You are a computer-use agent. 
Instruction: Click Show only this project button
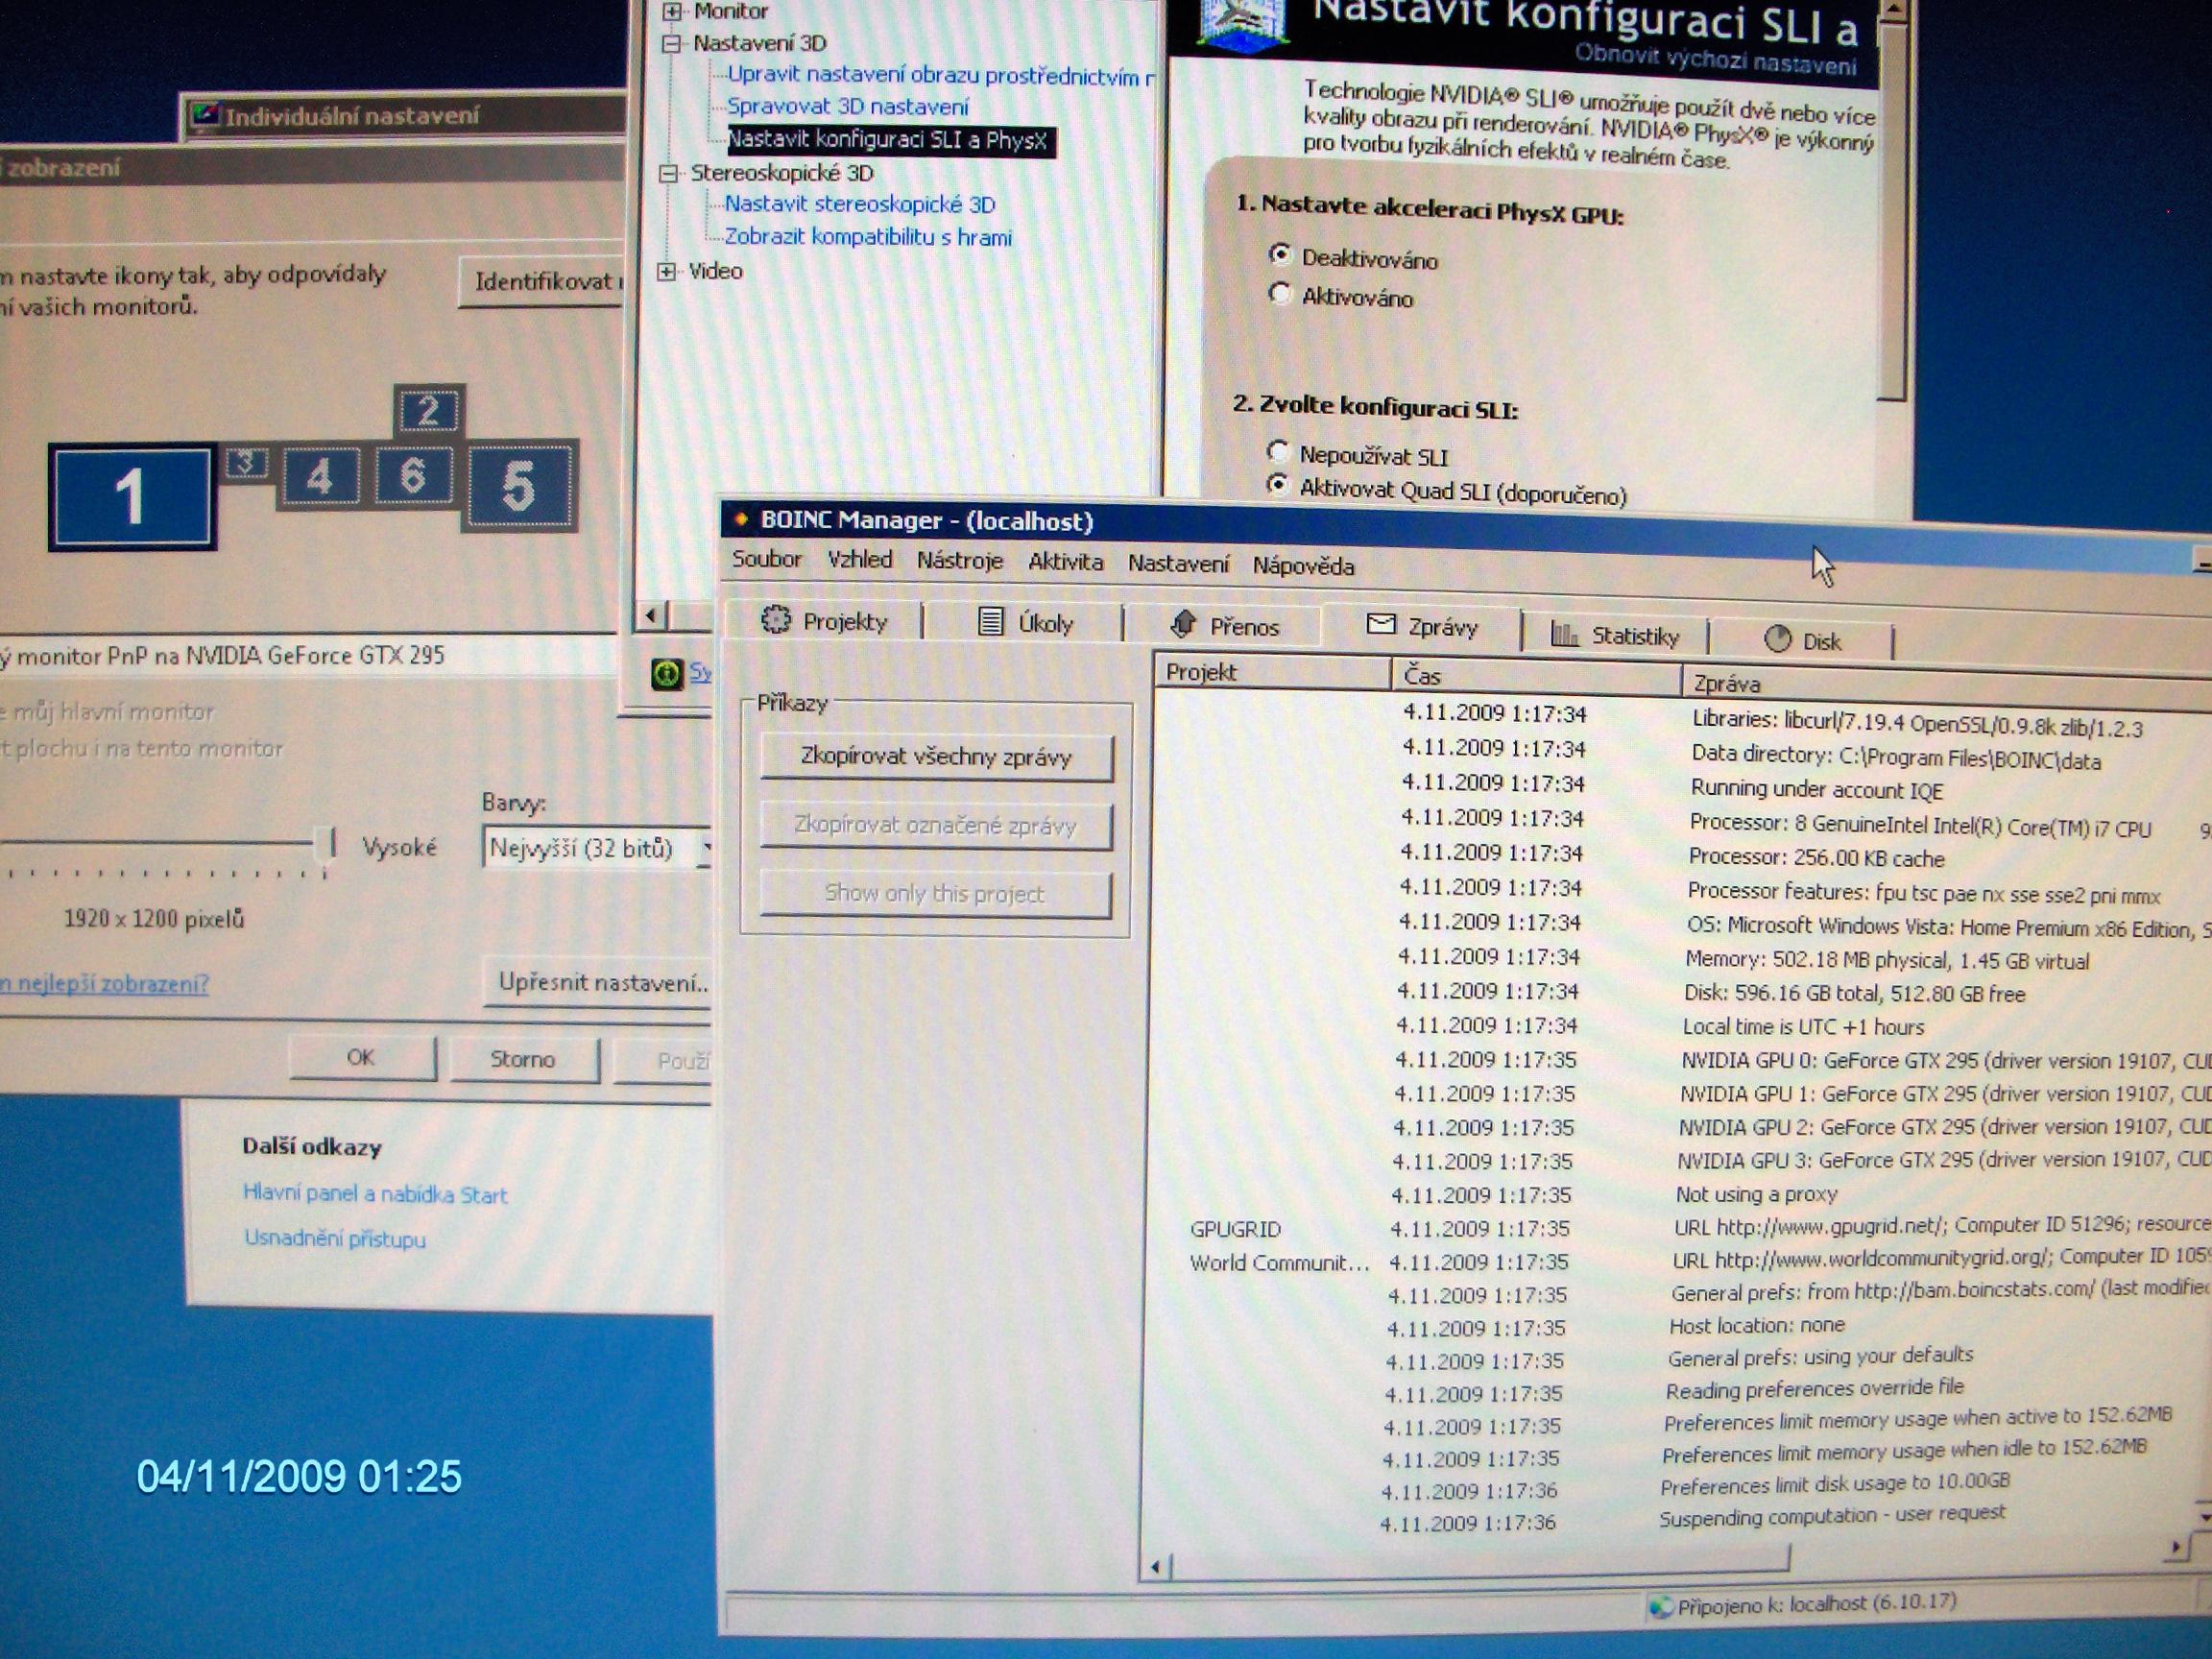pos(935,893)
